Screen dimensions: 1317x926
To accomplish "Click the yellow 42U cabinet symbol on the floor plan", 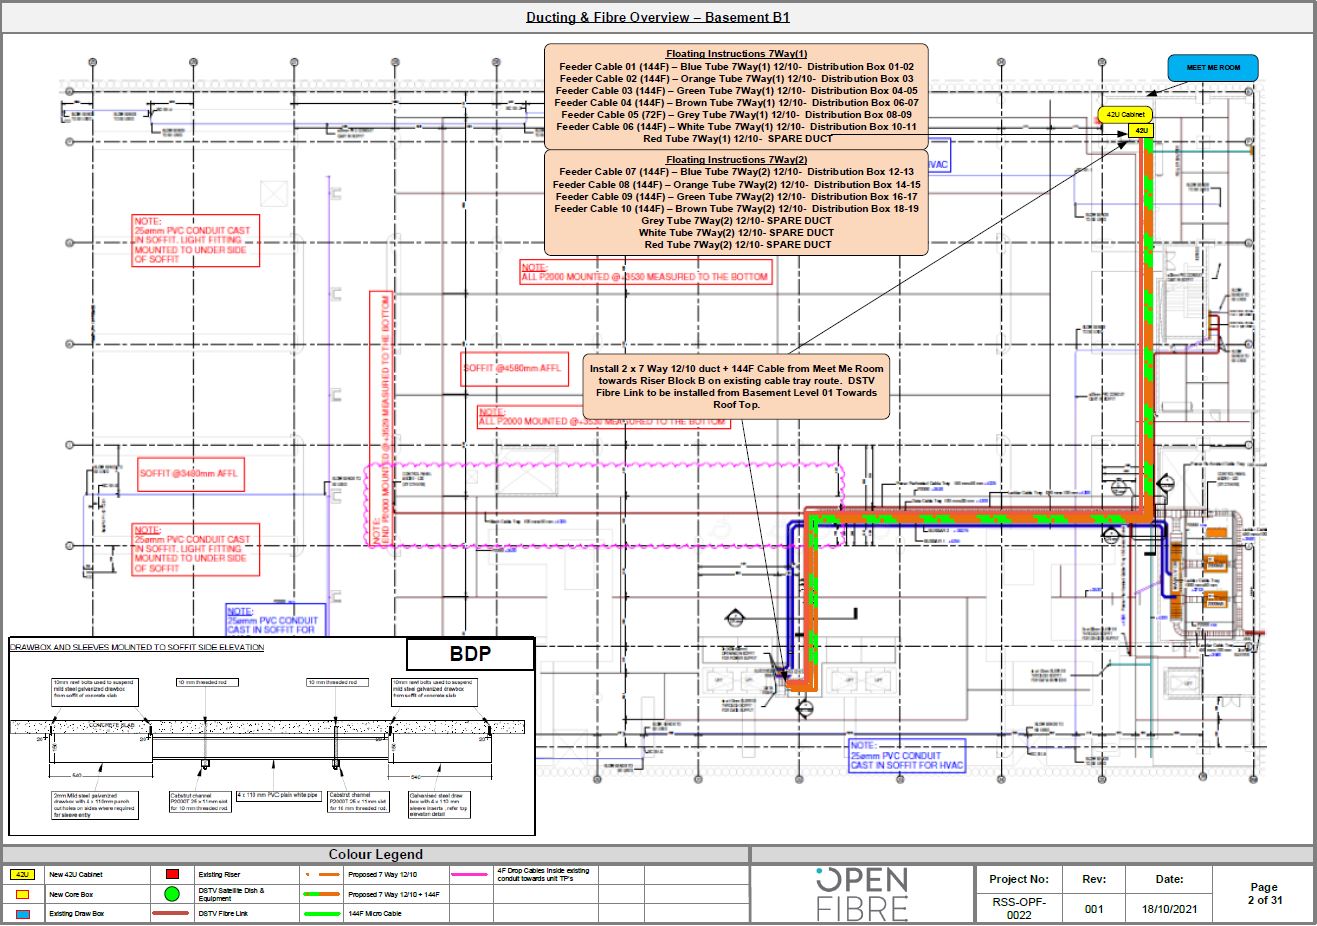I will coord(1139,131).
